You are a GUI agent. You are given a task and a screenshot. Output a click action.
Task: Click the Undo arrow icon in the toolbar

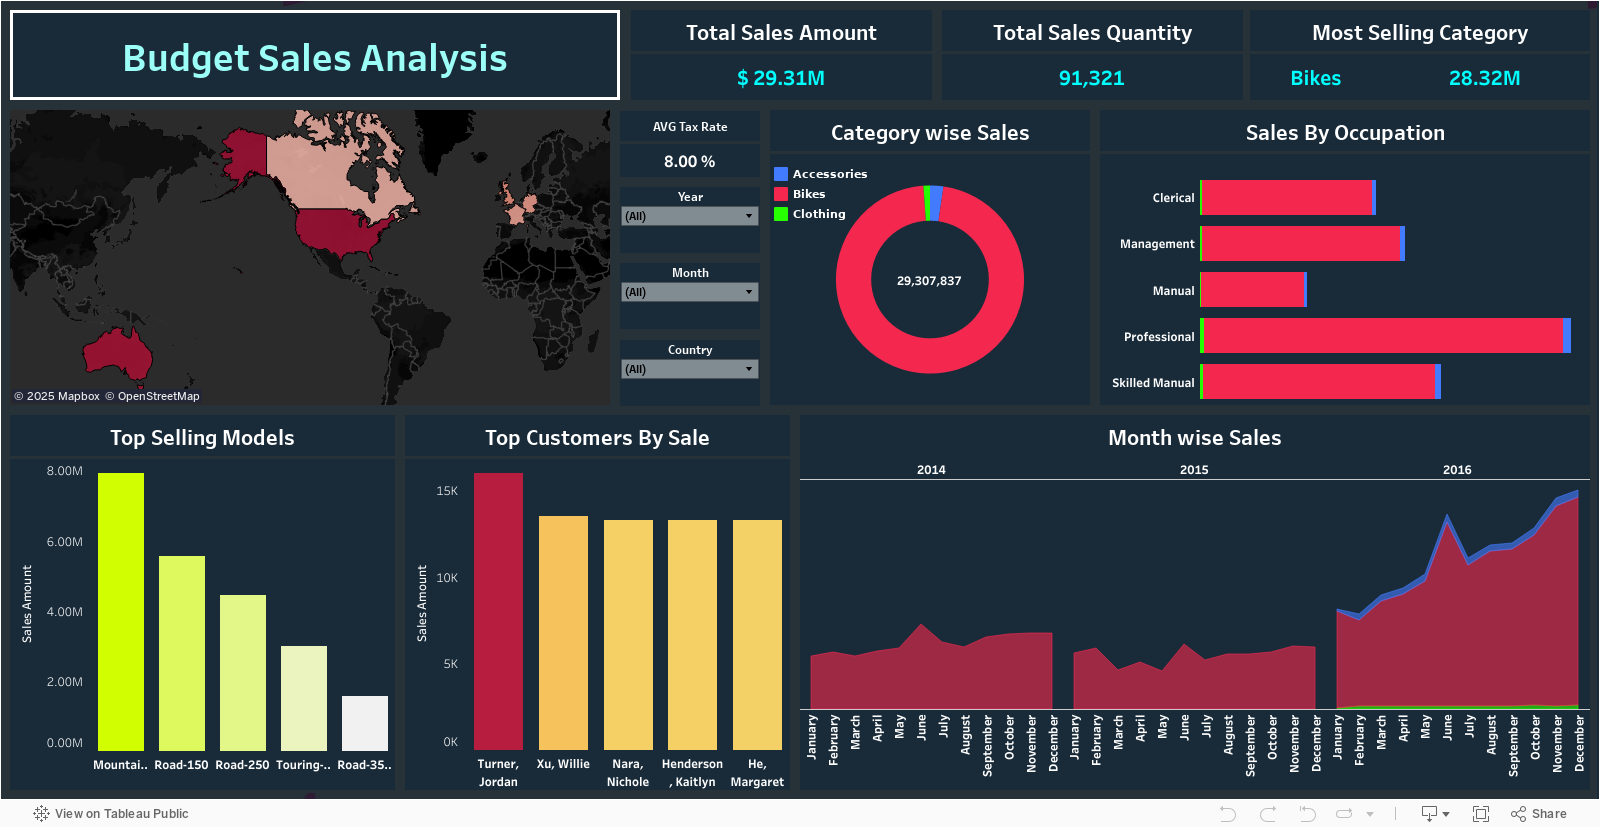pyautogui.click(x=1228, y=814)
